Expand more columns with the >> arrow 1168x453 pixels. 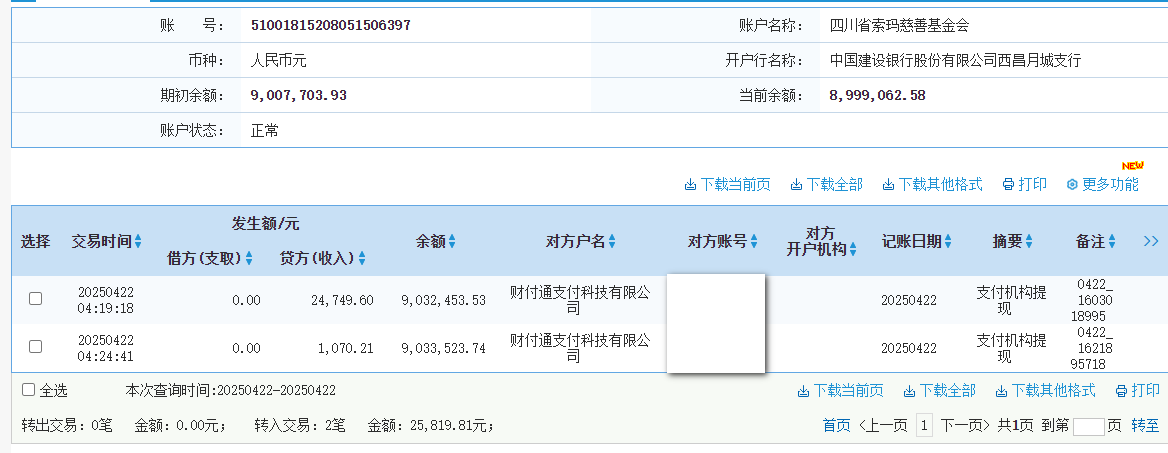tap(1151, 241)
